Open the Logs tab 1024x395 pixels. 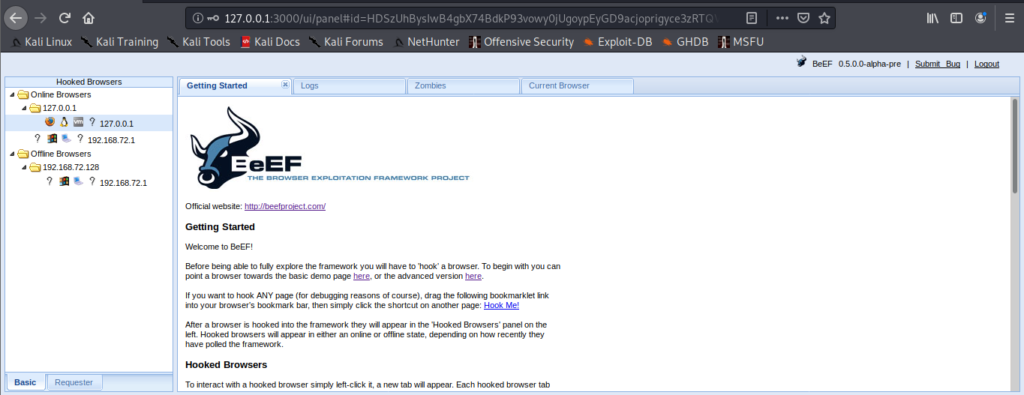[349, 86]
